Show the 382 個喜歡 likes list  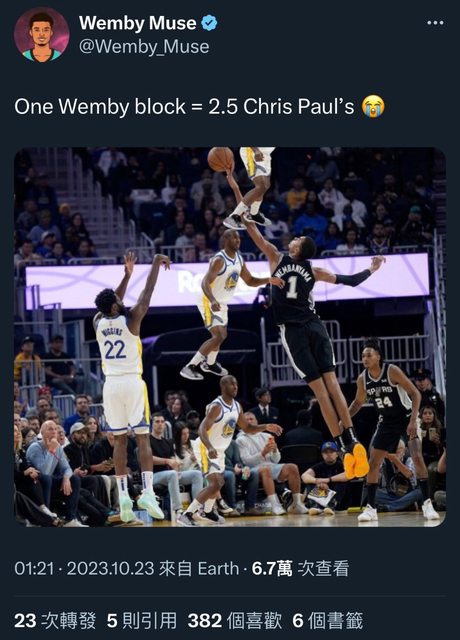[235, 620]
